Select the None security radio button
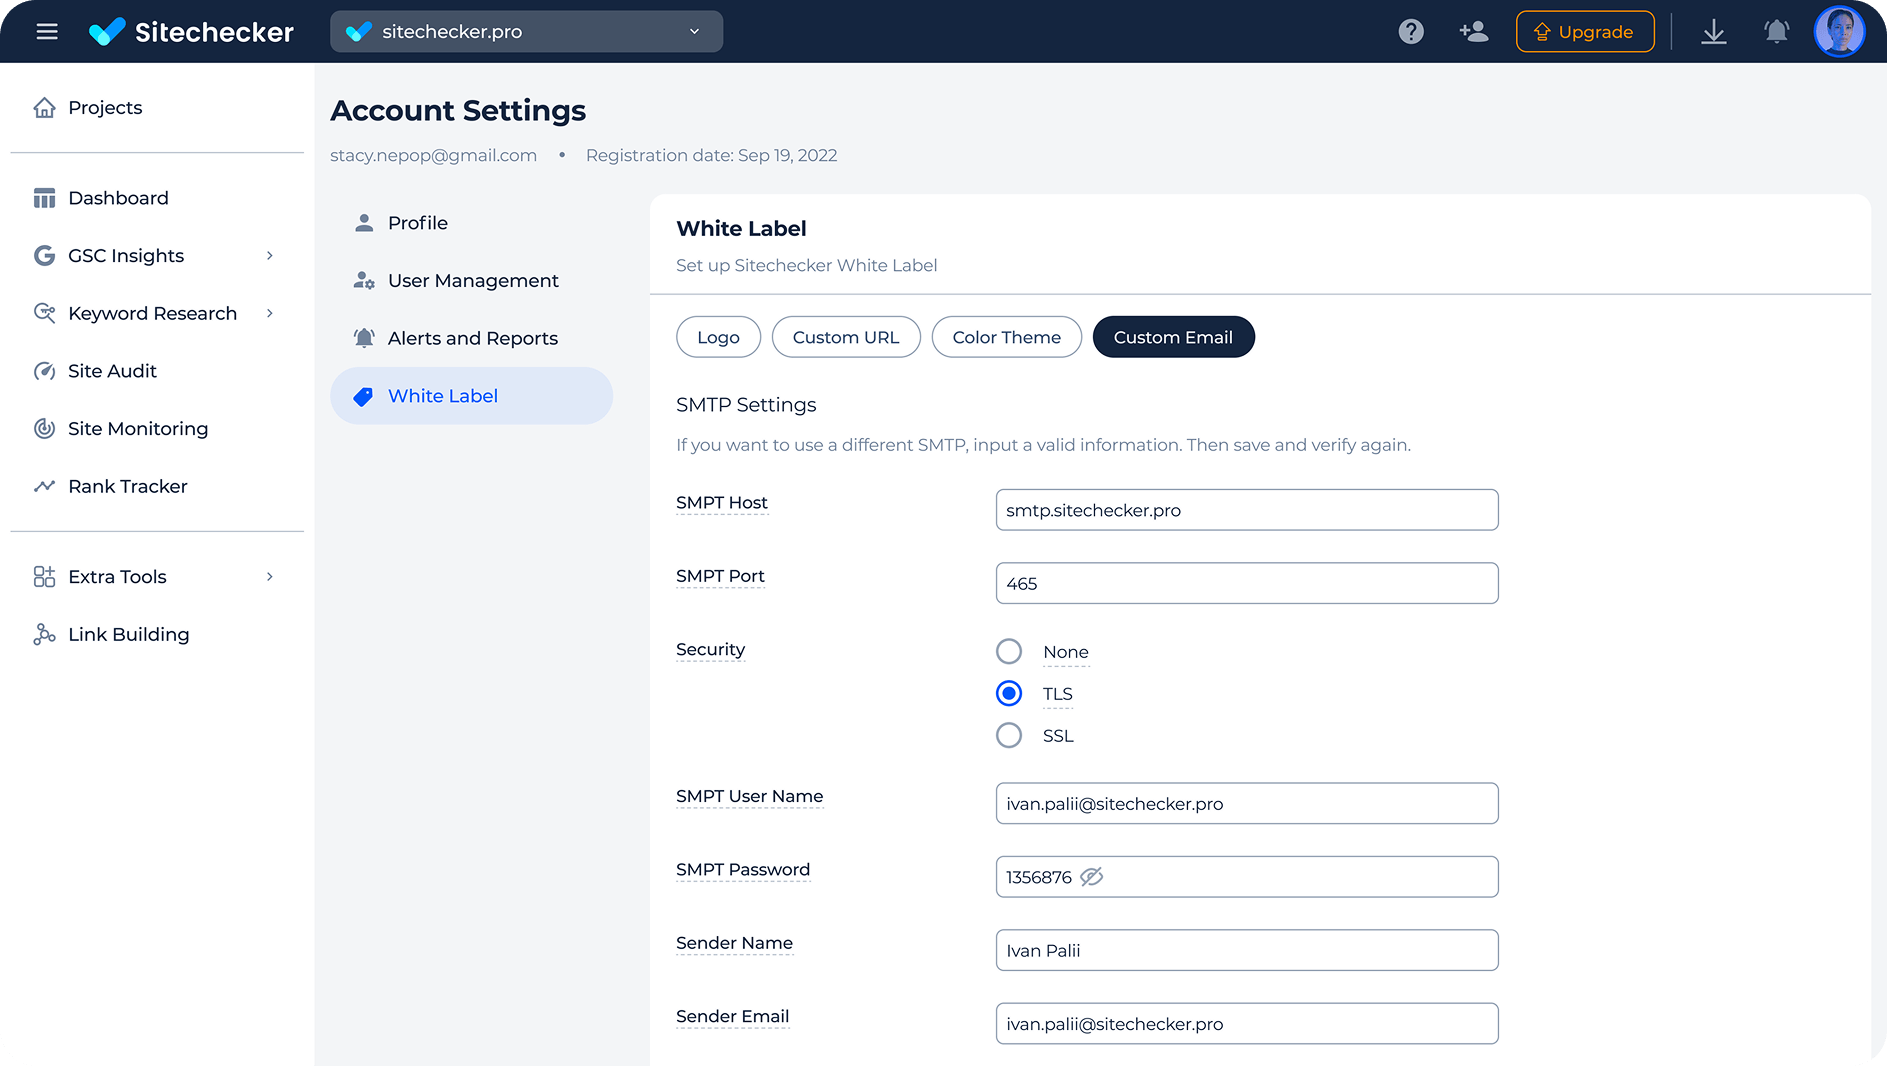The image size is (1887, 1066). pyautogui.click(x=1009, y=652)
